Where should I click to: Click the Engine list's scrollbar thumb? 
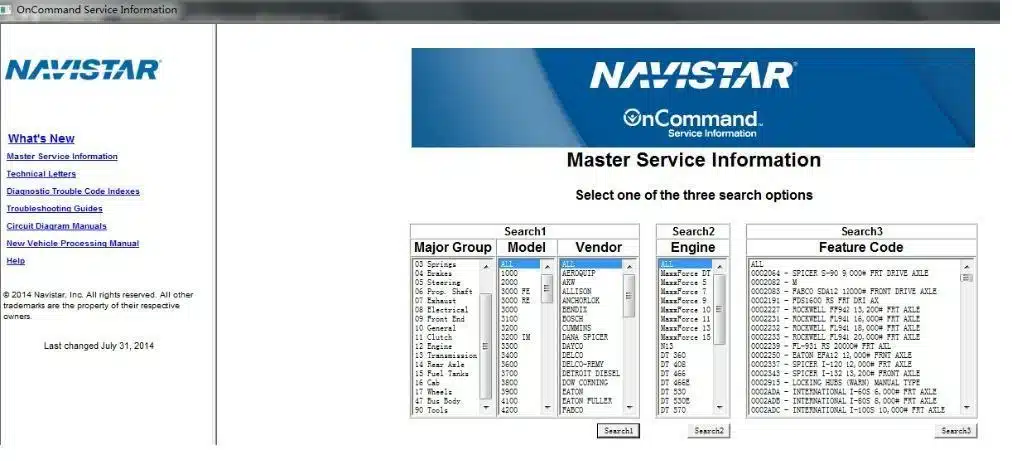point(719,310)
